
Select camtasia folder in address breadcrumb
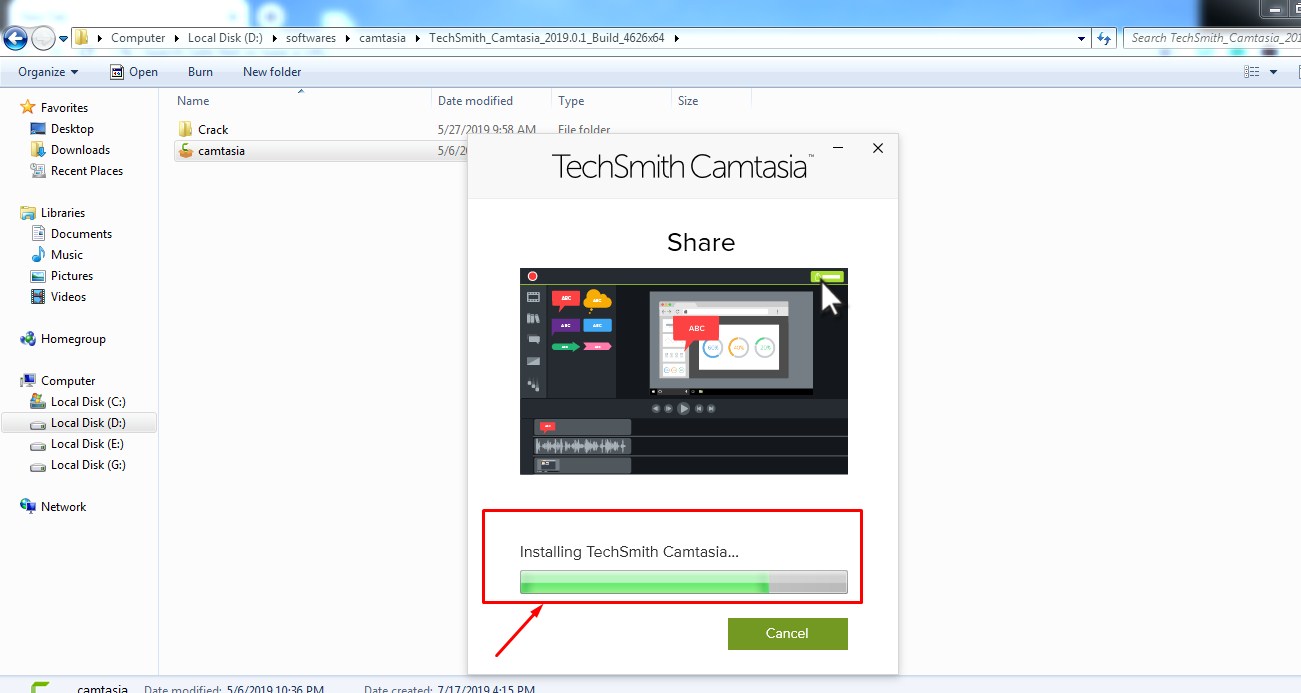click(x=382, y=38)
